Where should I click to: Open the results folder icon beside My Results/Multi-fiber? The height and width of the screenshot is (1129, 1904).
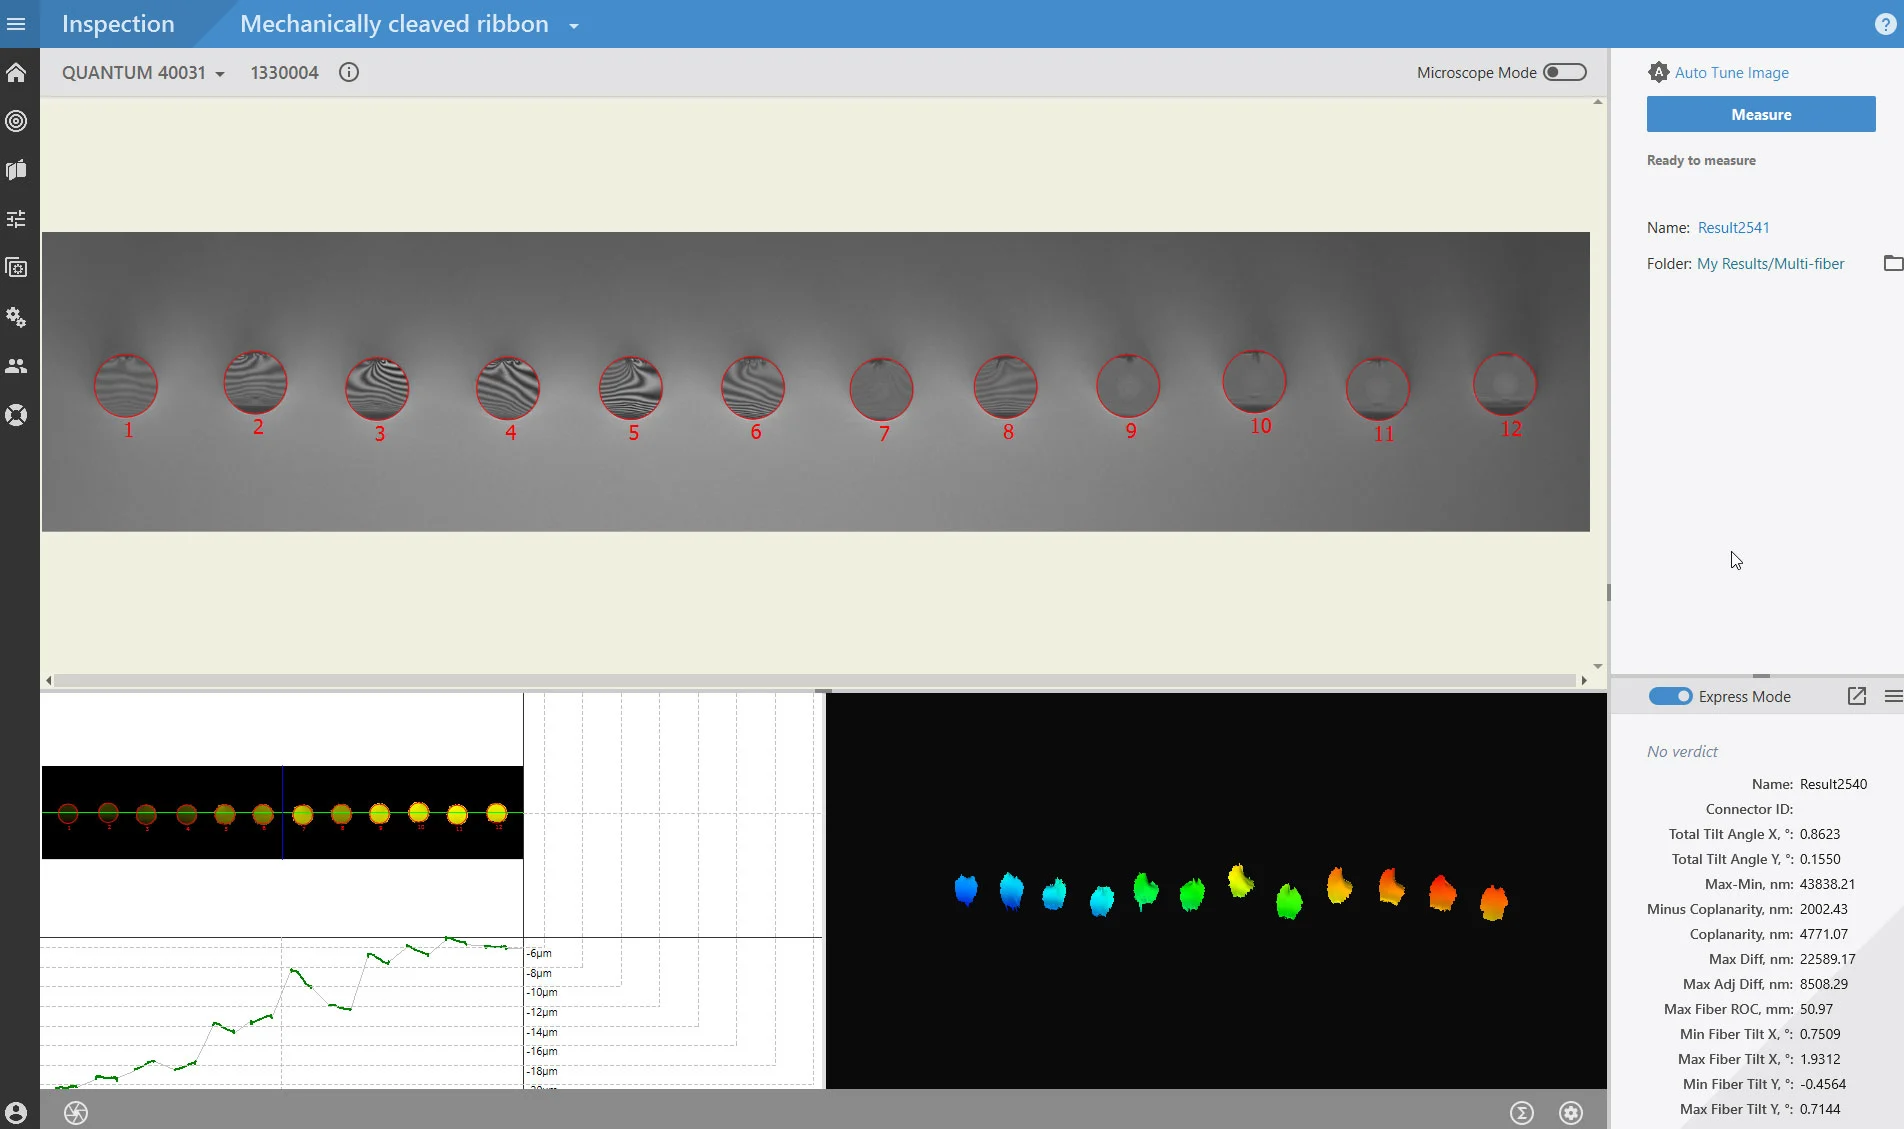tap(1892, 263)
